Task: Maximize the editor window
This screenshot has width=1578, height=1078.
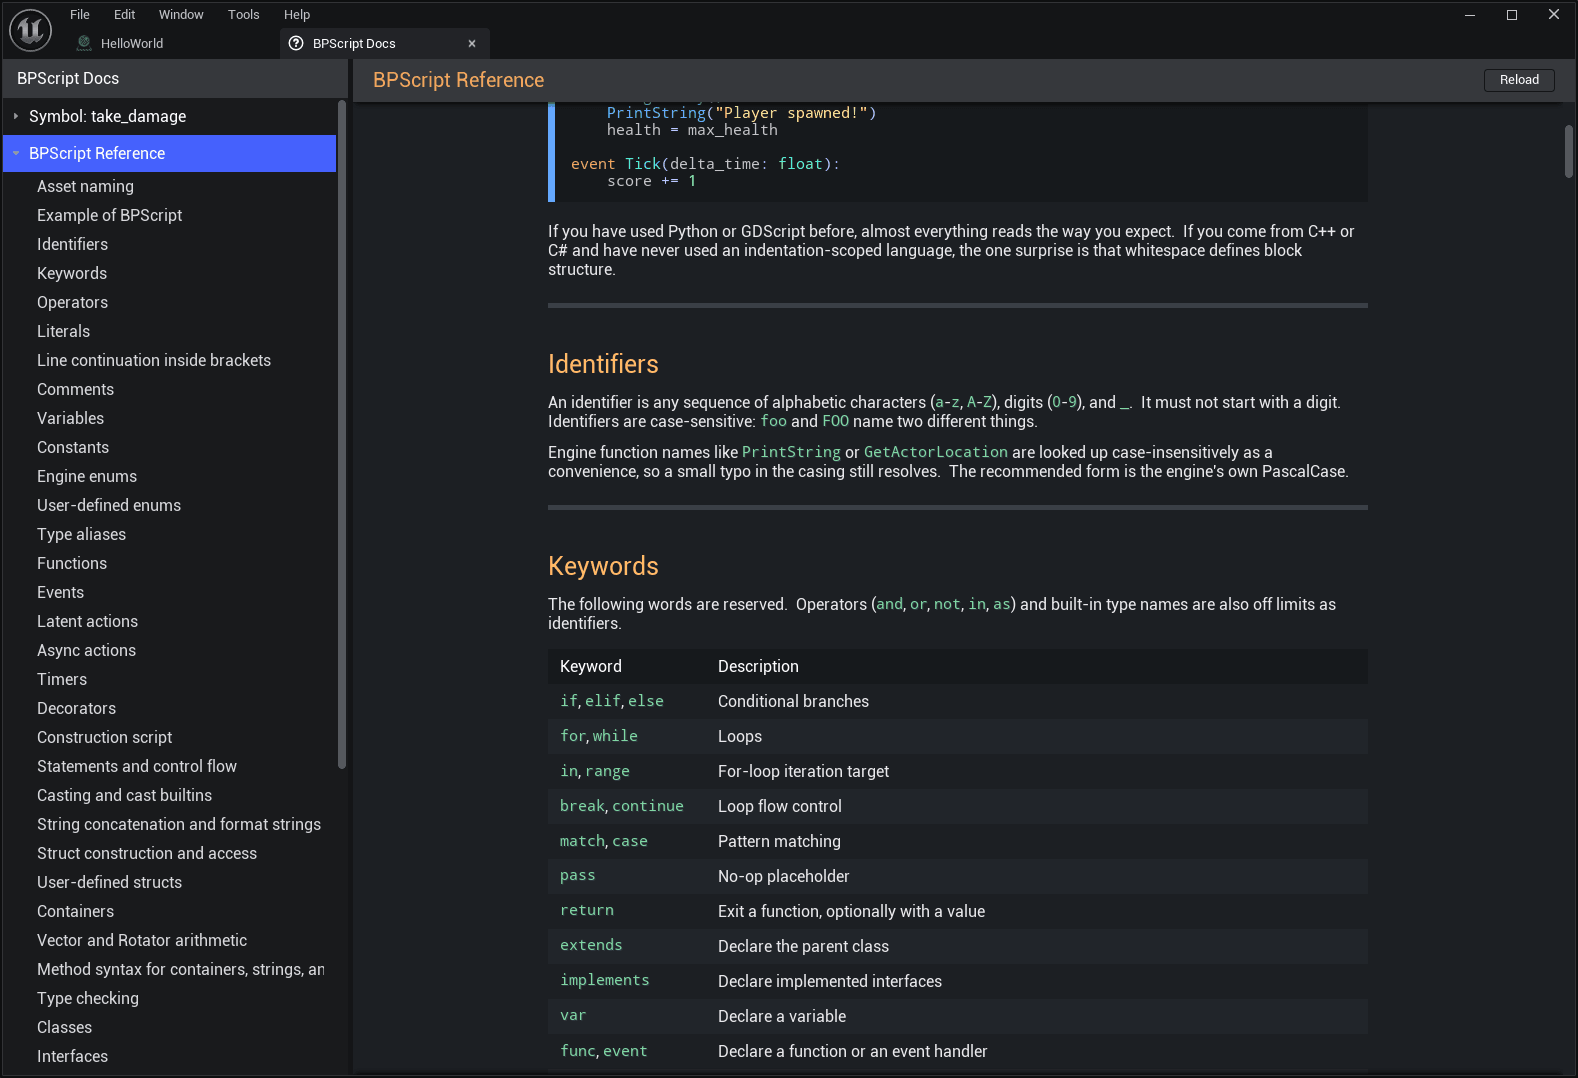Action: [x=1512, y=14]
